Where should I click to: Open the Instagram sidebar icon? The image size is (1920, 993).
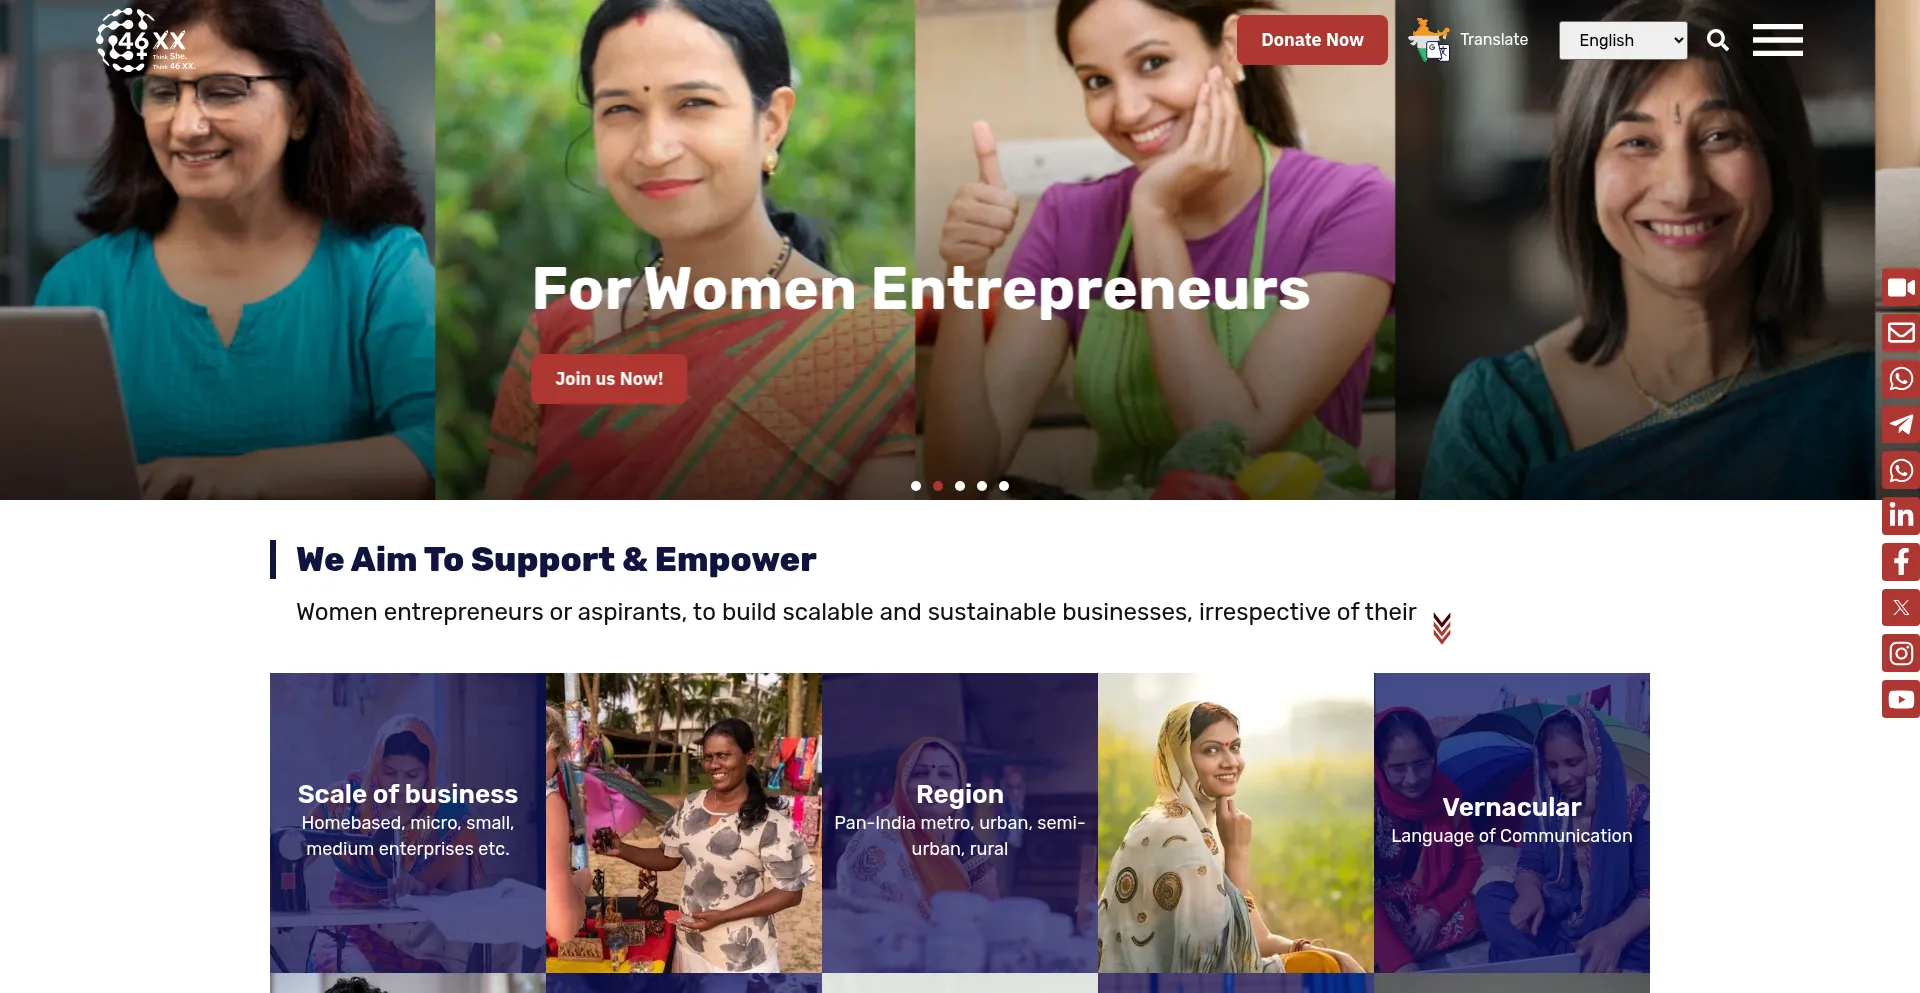pos(1900,654)
